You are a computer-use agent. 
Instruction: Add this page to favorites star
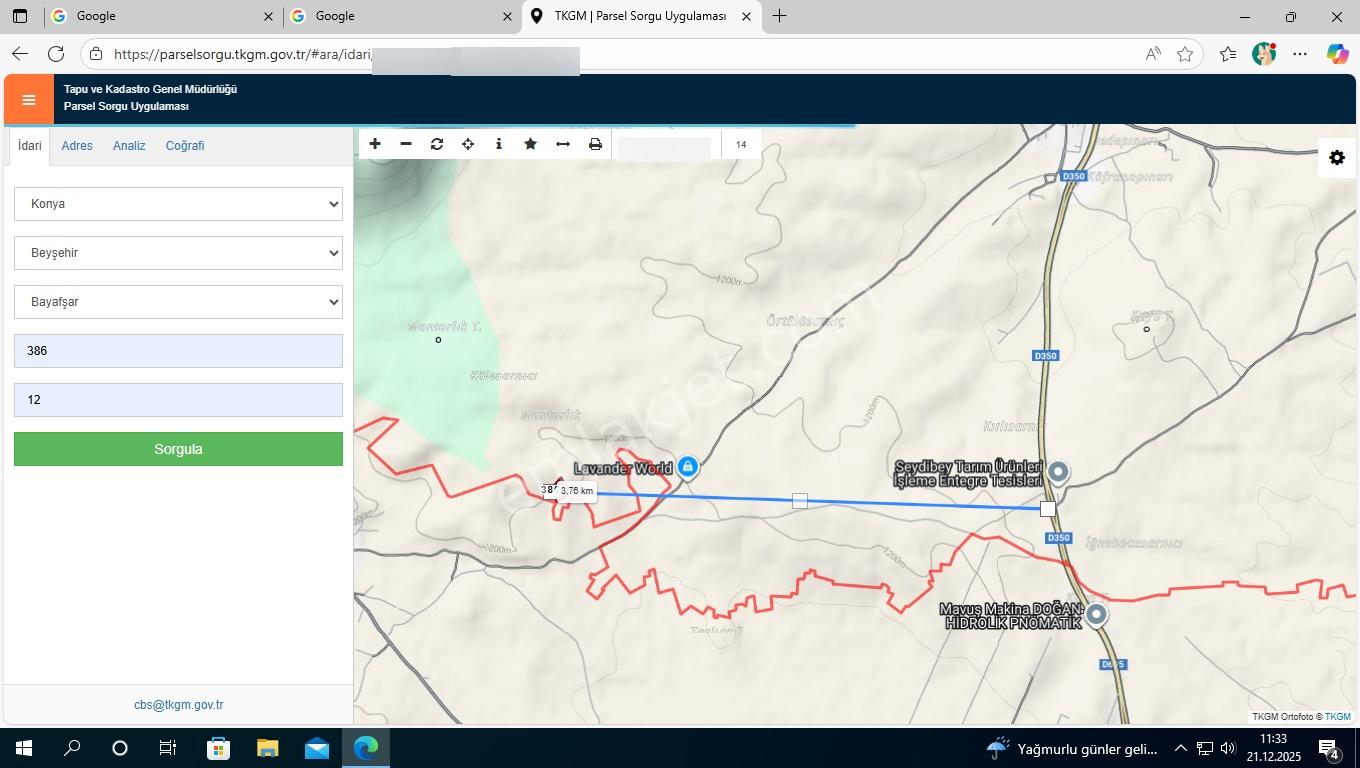pos(1185,54)
